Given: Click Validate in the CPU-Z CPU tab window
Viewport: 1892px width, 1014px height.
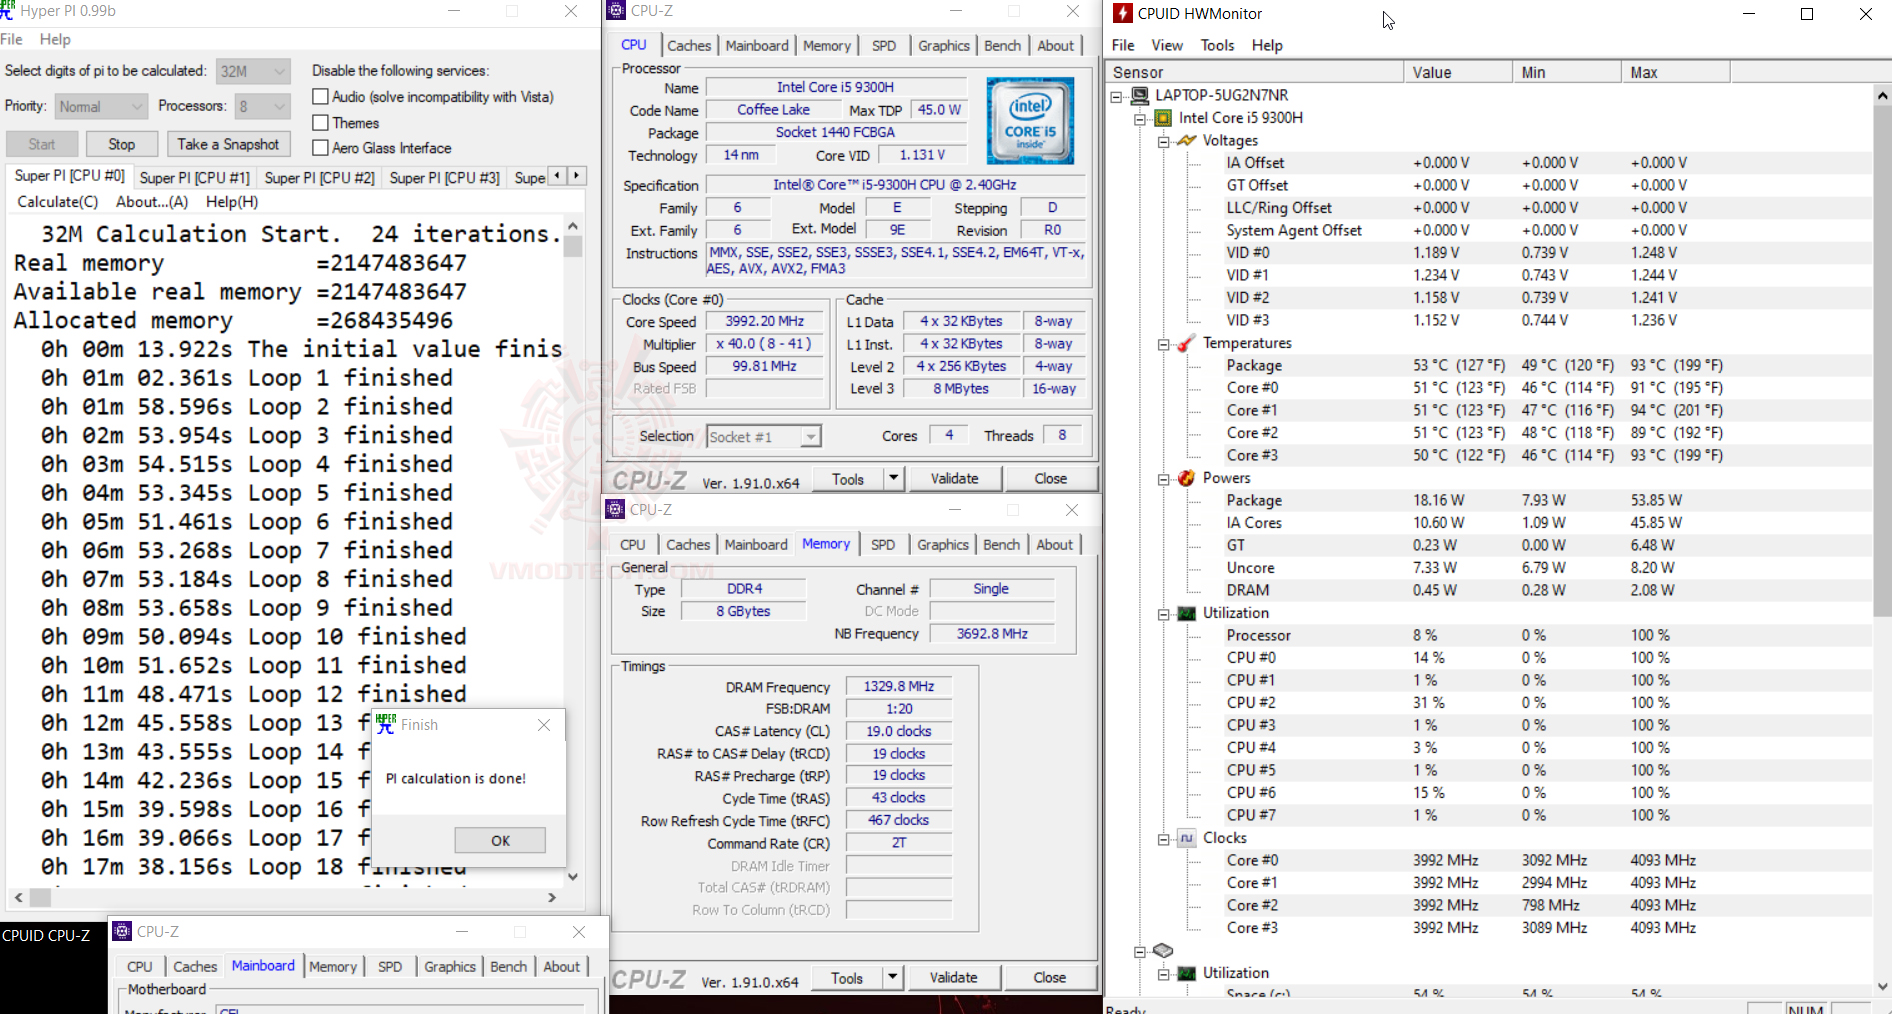Looking at the screenshot, I should point(955,478).
